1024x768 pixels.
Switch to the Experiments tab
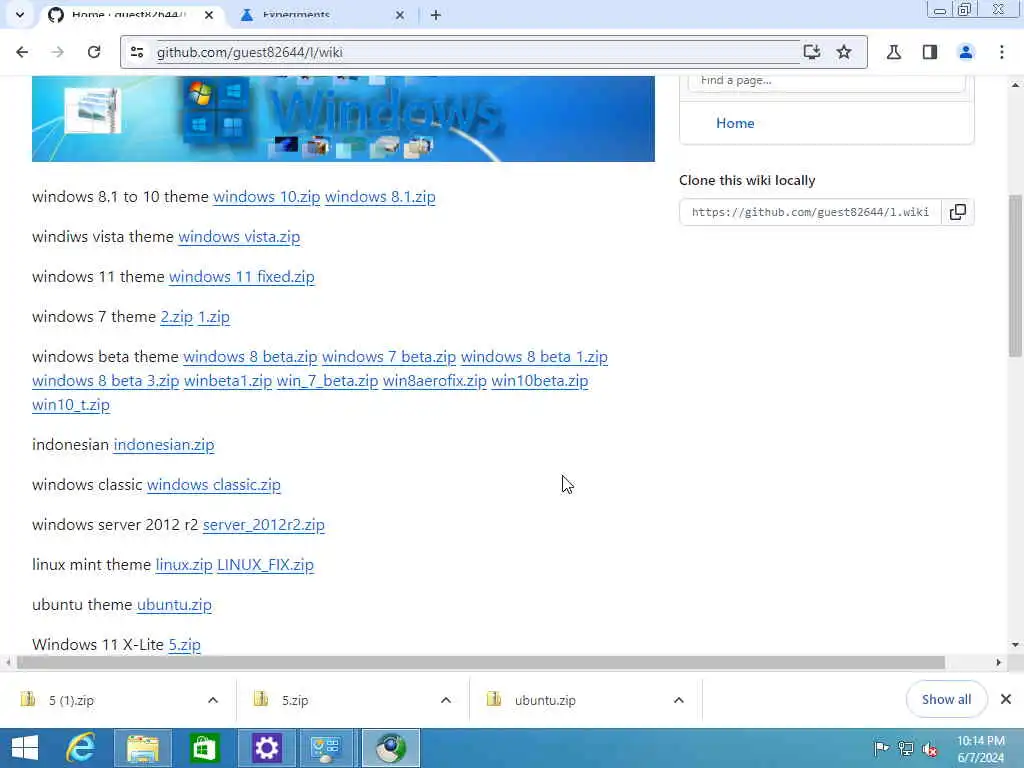click(x=320, y=15)
